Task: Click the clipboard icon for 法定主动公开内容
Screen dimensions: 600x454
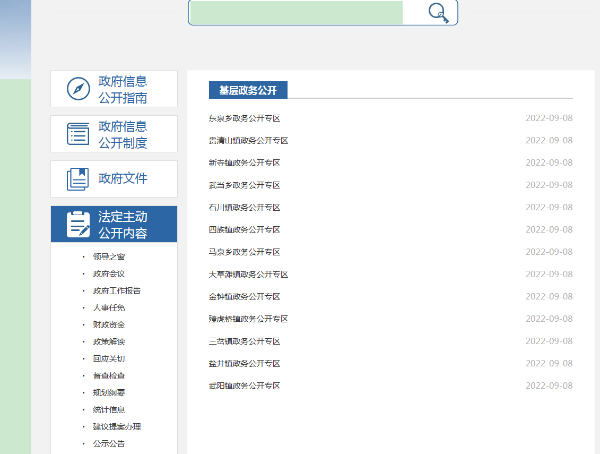Action: point(79,224)
